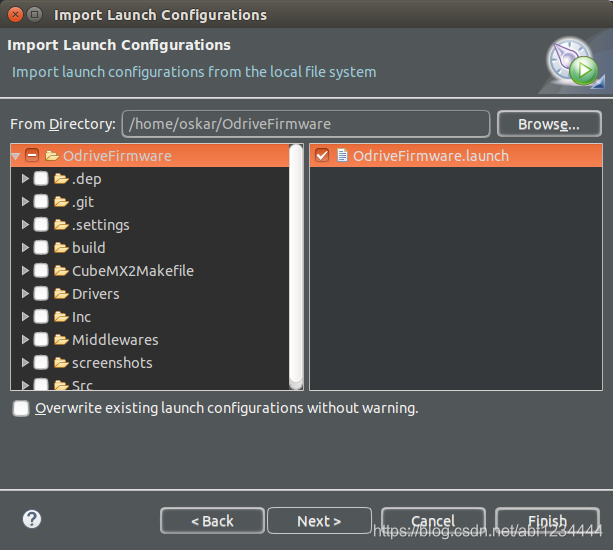This screenshot has height=550, width=613.
Task: Select the OdriveFirmware tree row label
Action: (117, 156)
